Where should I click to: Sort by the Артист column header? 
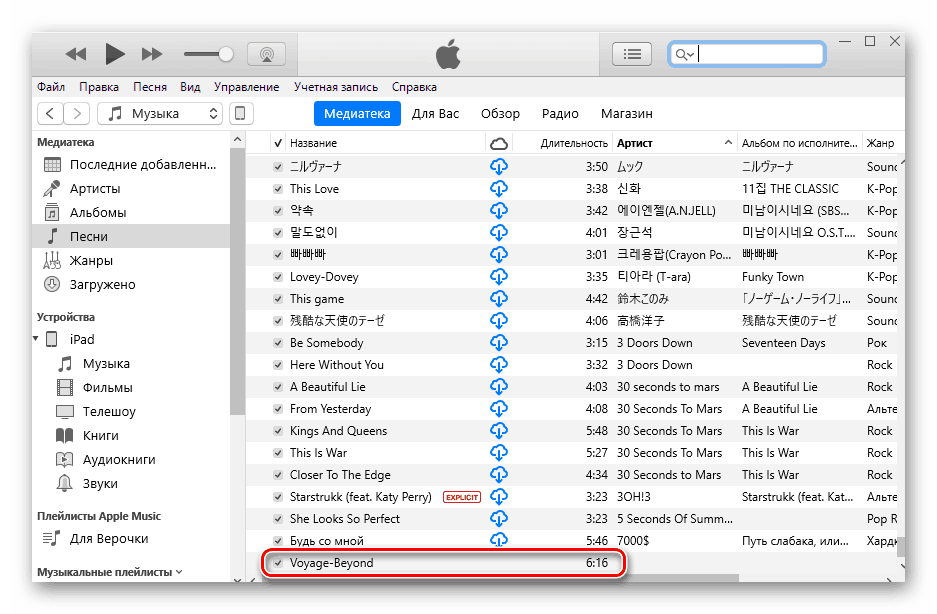click(674, 143)
